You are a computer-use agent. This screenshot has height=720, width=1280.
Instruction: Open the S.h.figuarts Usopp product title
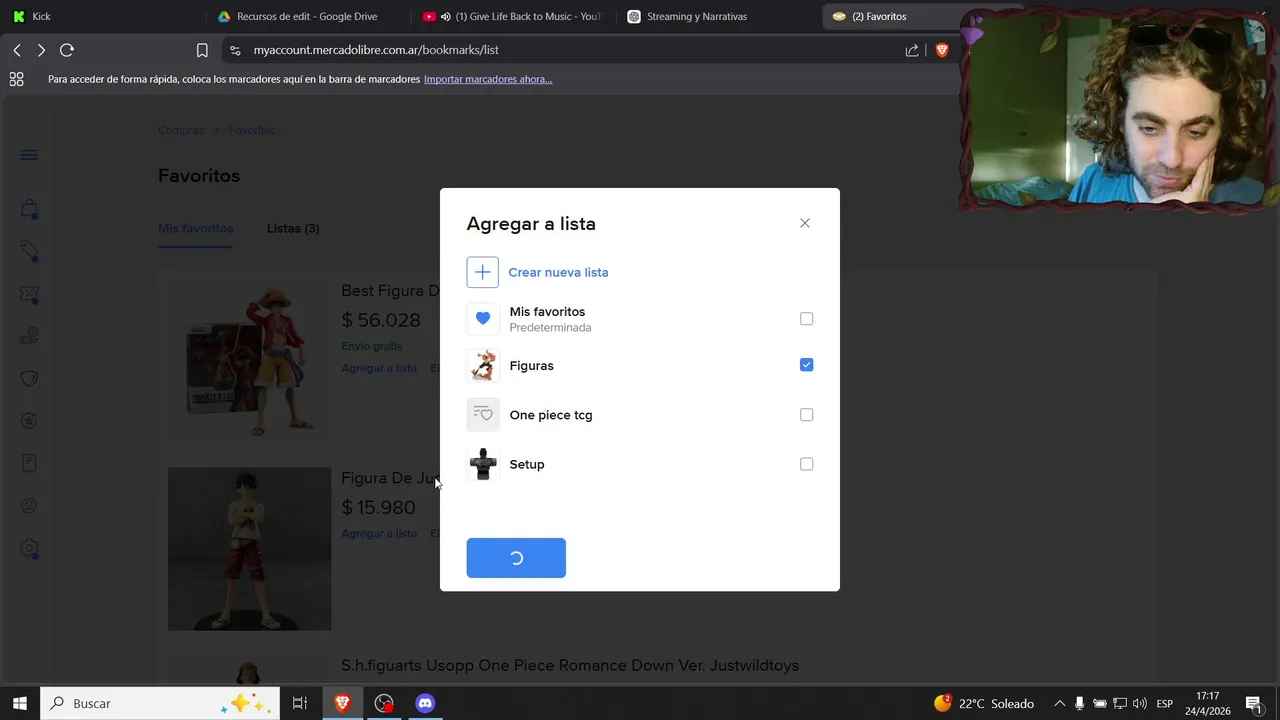[570, 665]
